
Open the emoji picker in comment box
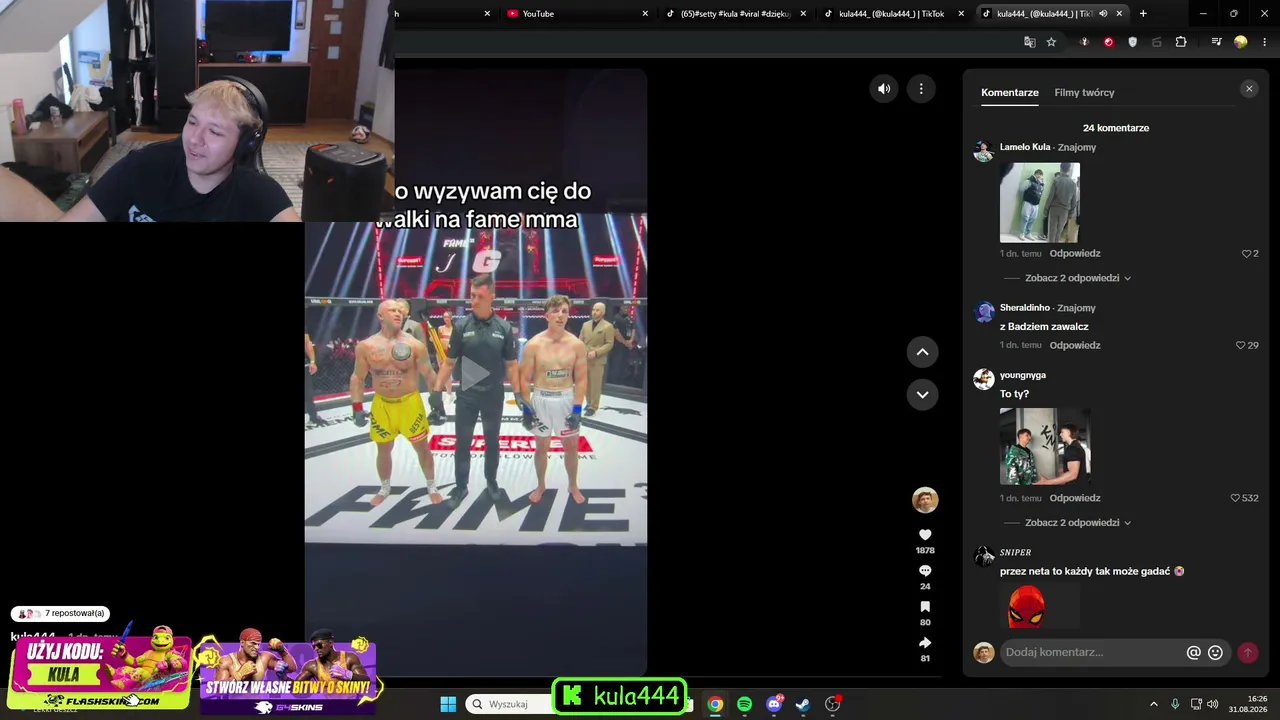(1215, 653)
